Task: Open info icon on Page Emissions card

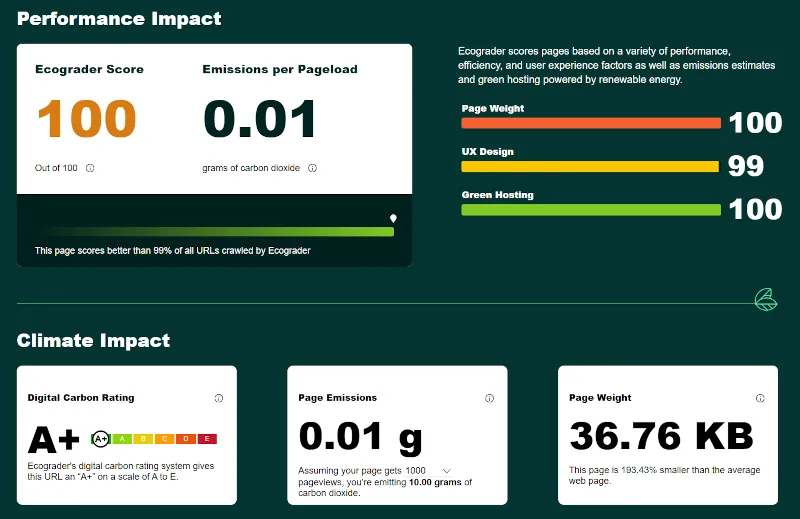Action: click(489, 398)
